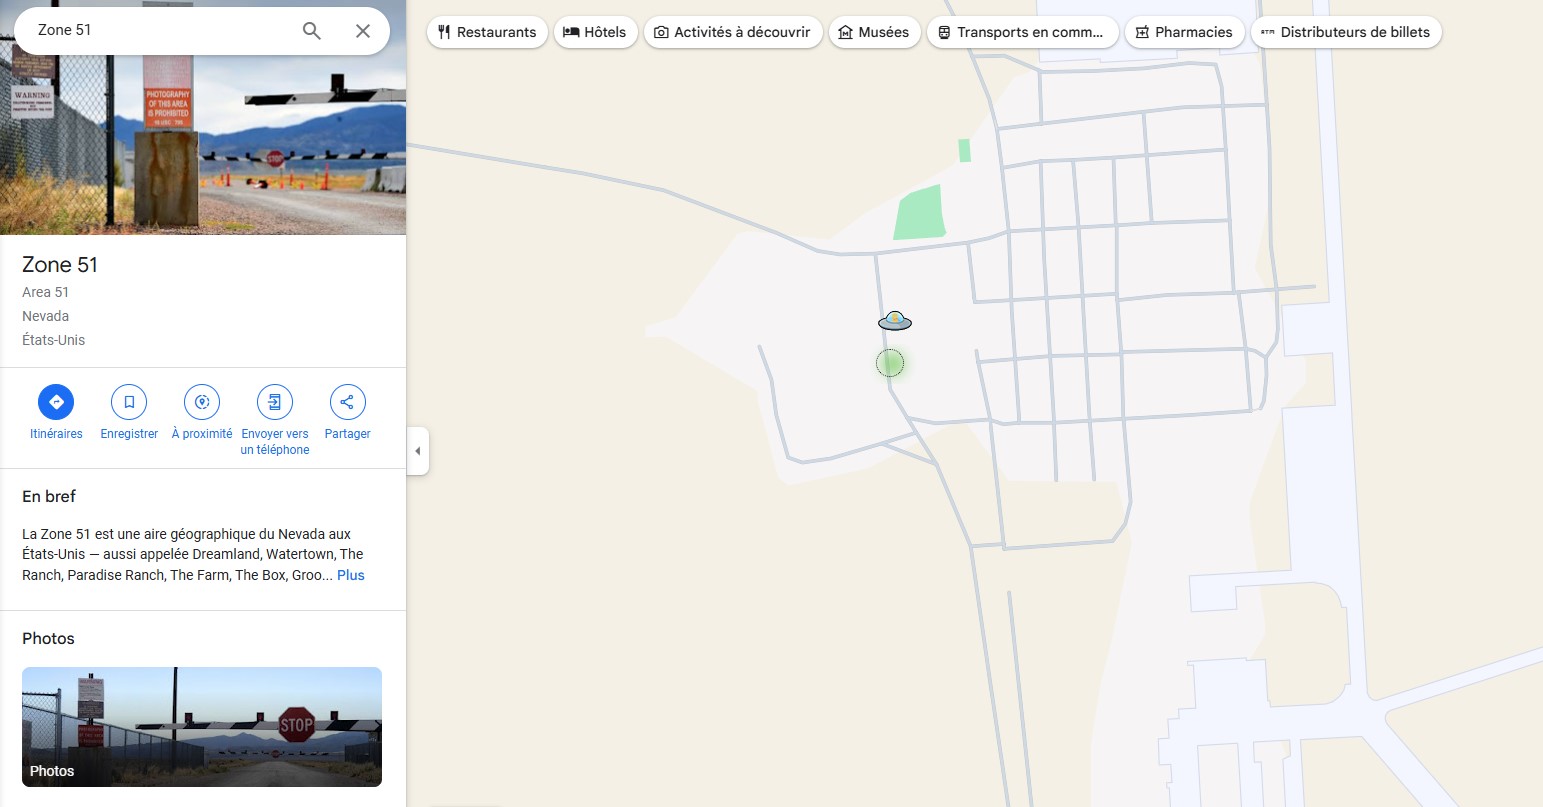Click the UFO marker on the map
Screen dimensions: 1543x807
tap(895, 321)
